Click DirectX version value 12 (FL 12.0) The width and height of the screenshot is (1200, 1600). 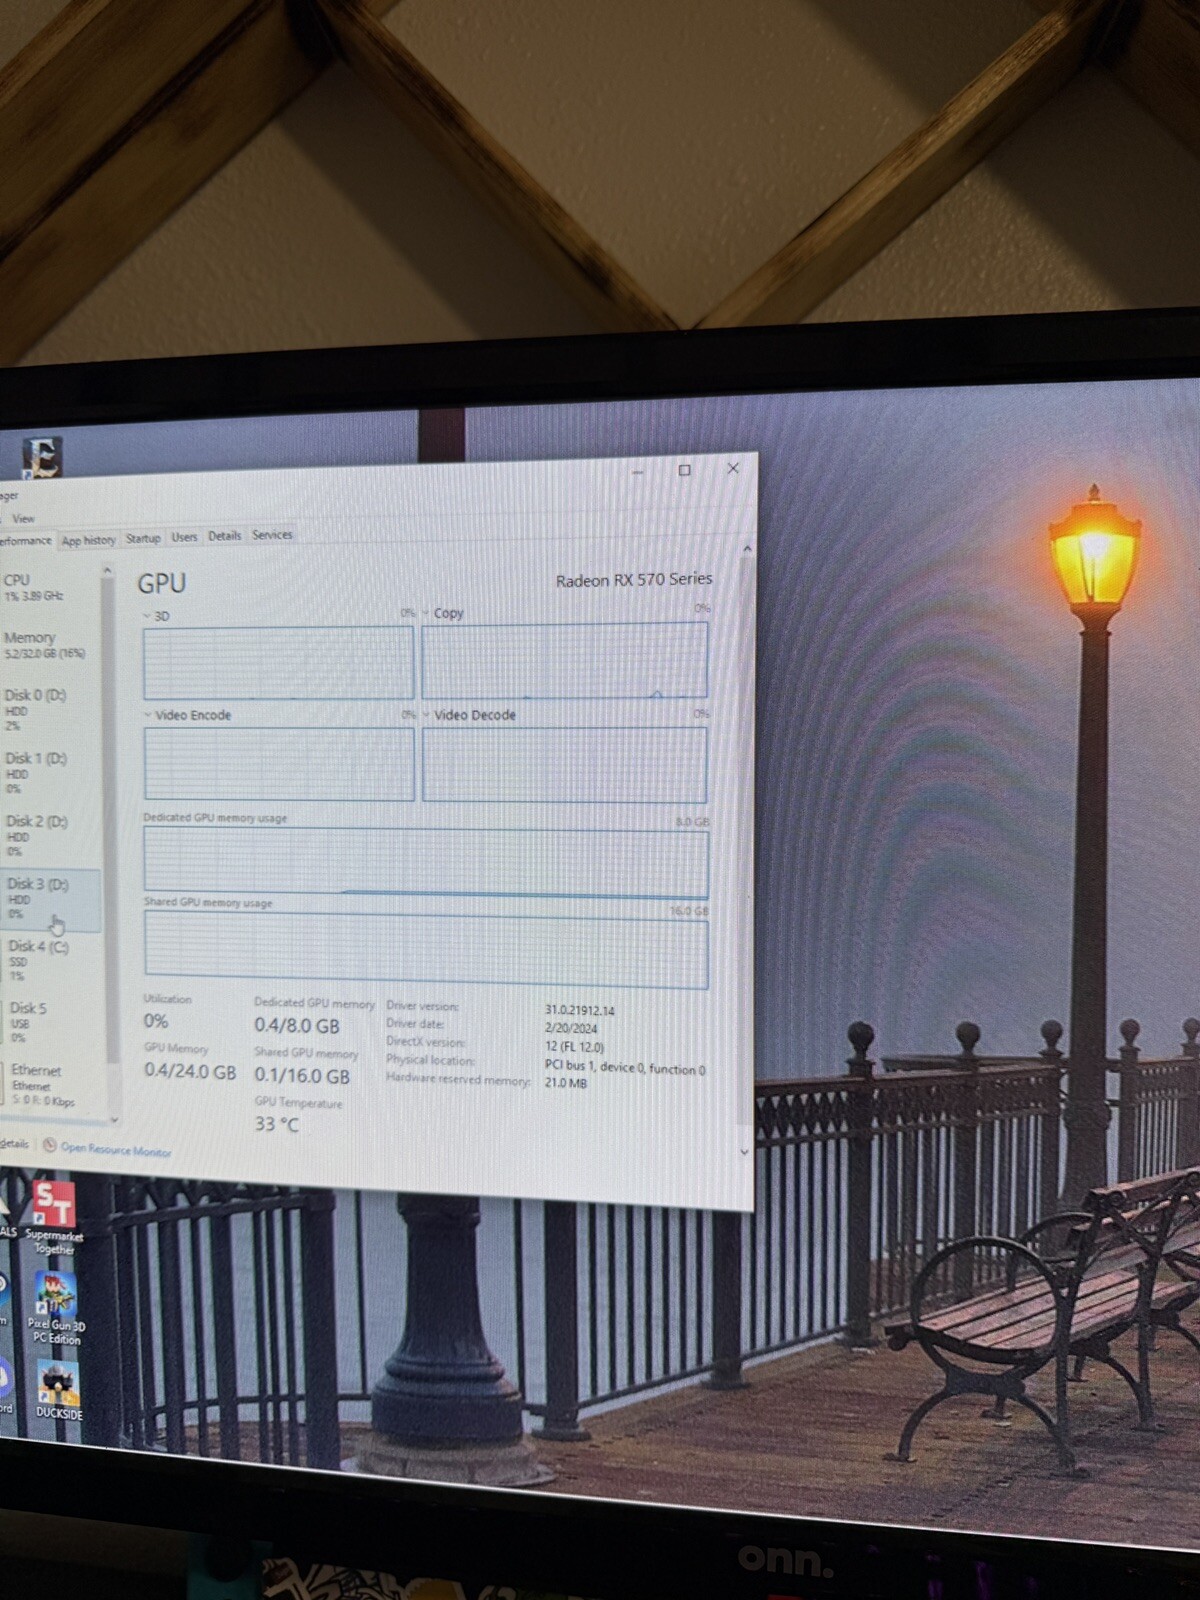pyautogui.click(x=575, y=1047)
